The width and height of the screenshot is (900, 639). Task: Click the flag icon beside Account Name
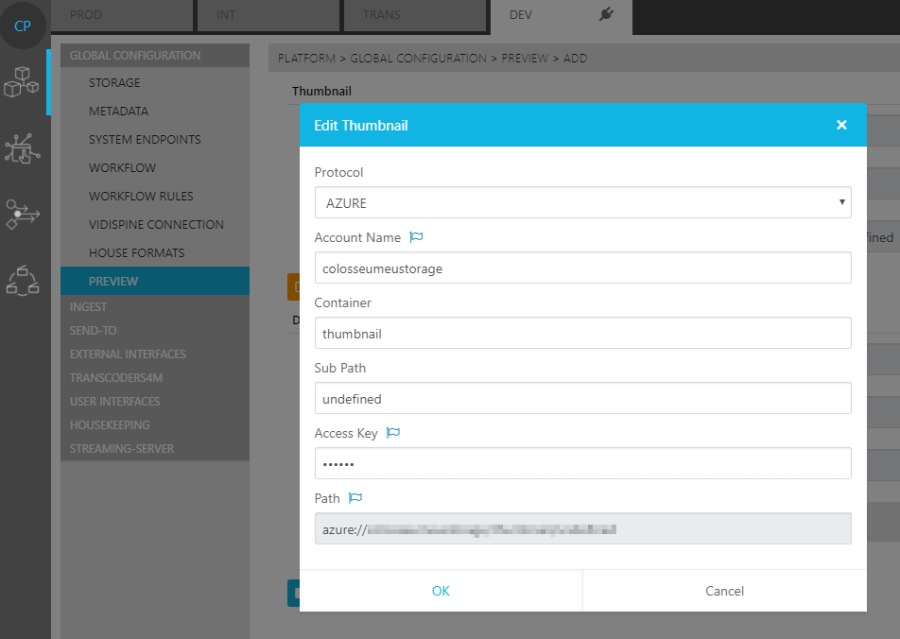(x=417, y=238)
